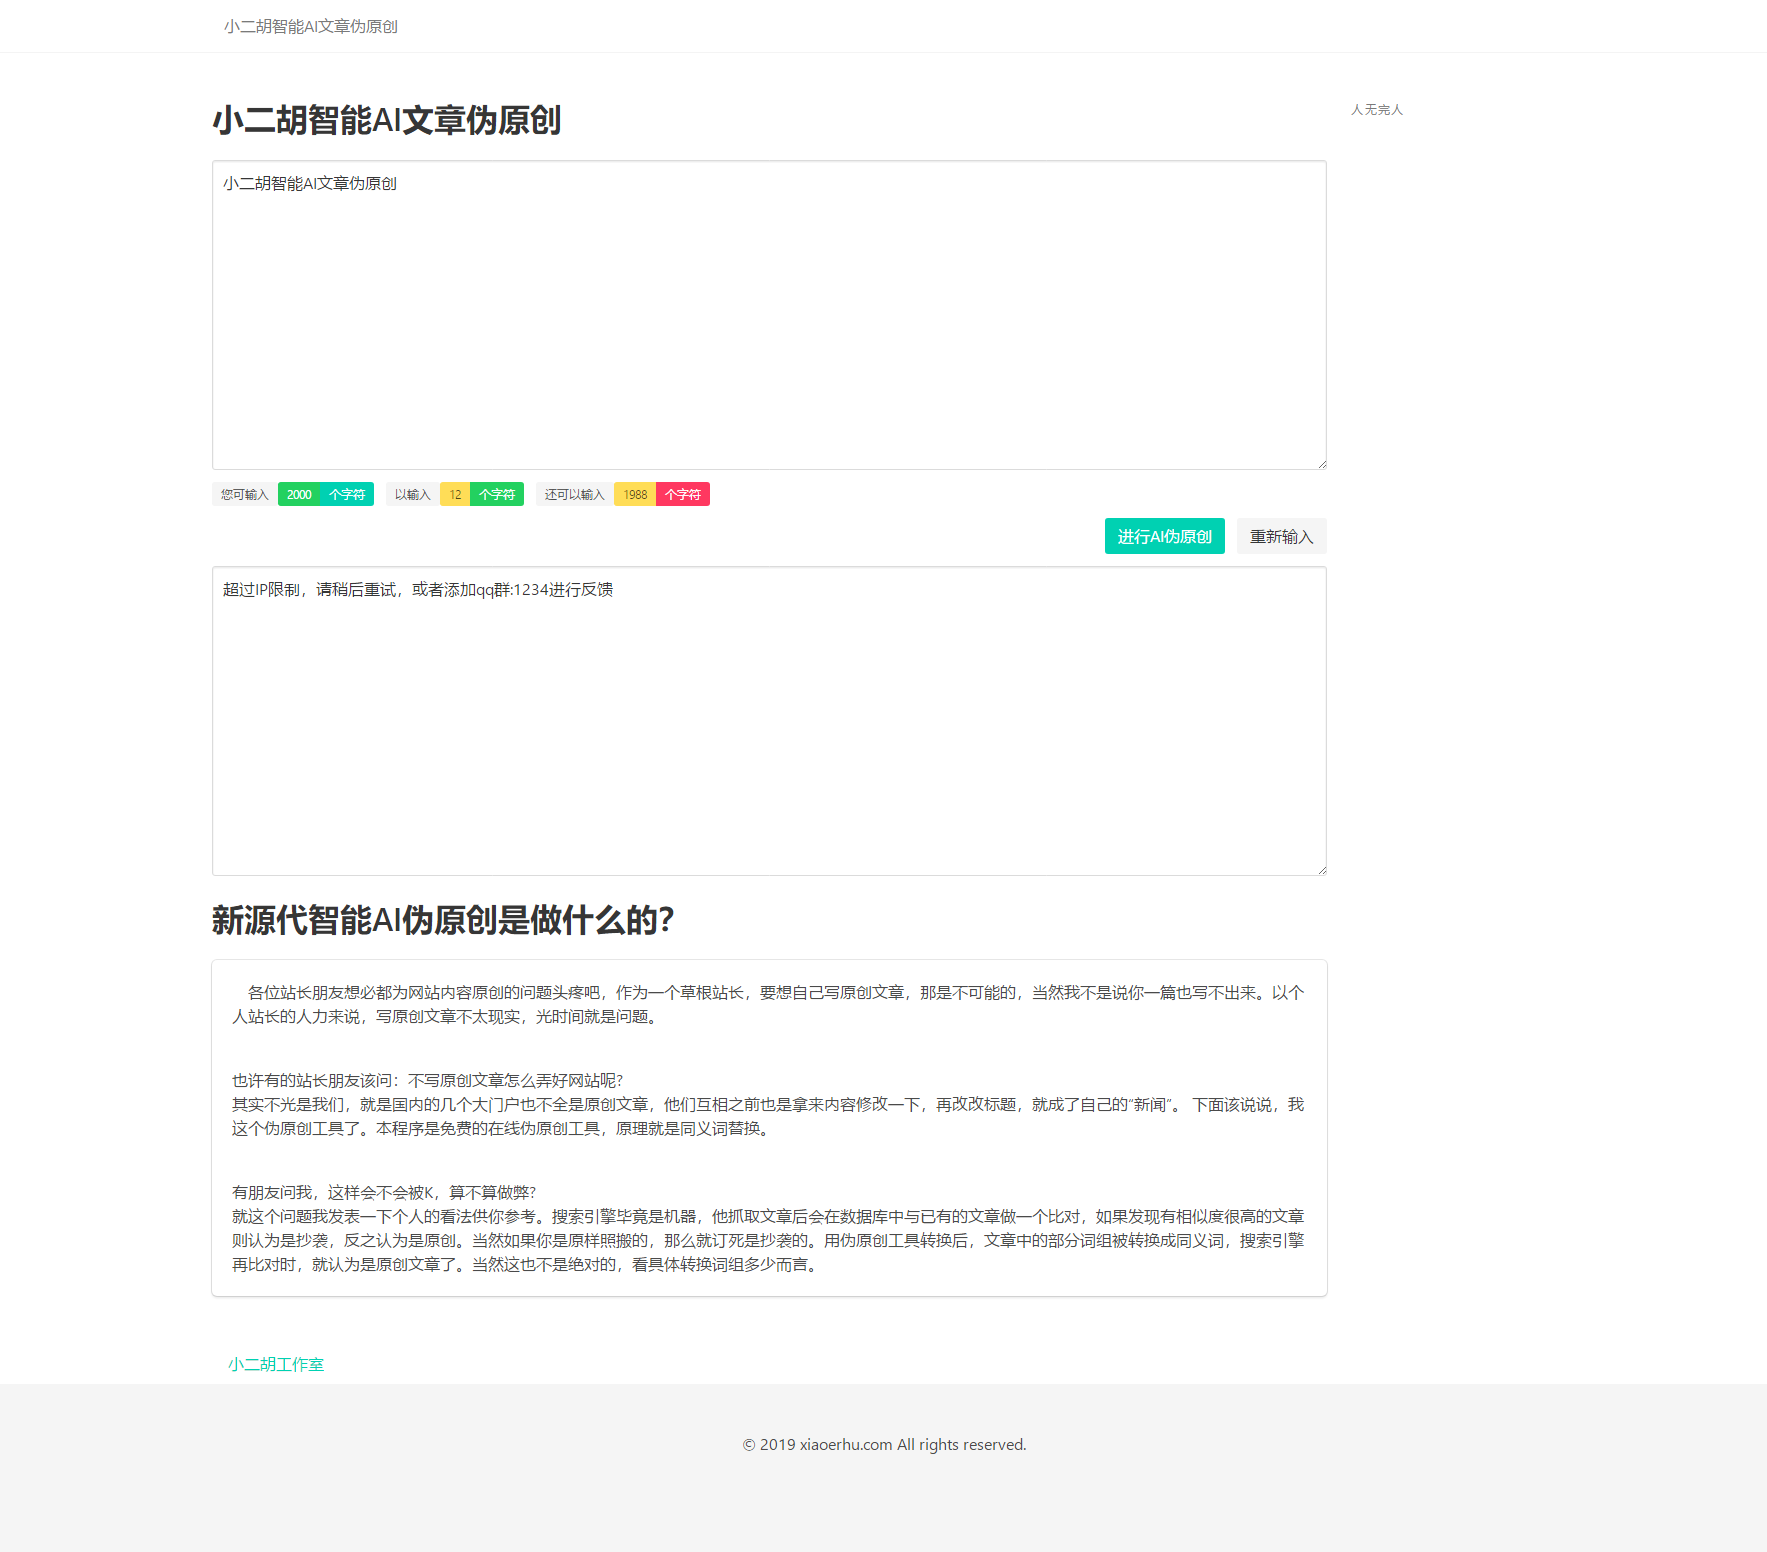This screenshot has width=1767, height=1552.
Task: Click the 进行AI伪原创 green button
Action: click(x=1164, y=536)
